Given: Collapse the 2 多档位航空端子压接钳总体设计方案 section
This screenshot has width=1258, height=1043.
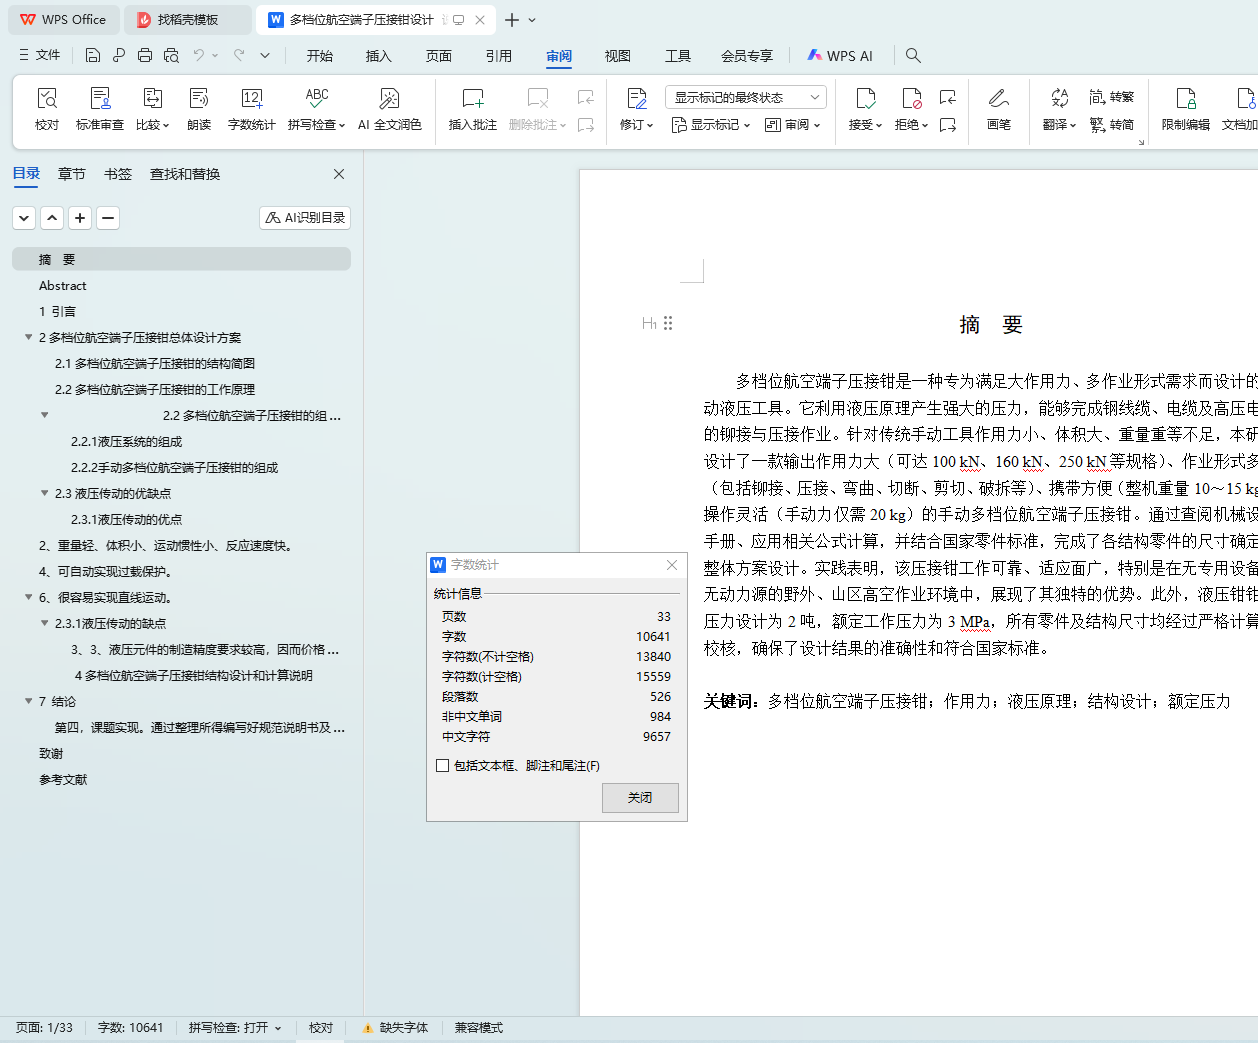Looking at the screenshot, I should point(29,337).
